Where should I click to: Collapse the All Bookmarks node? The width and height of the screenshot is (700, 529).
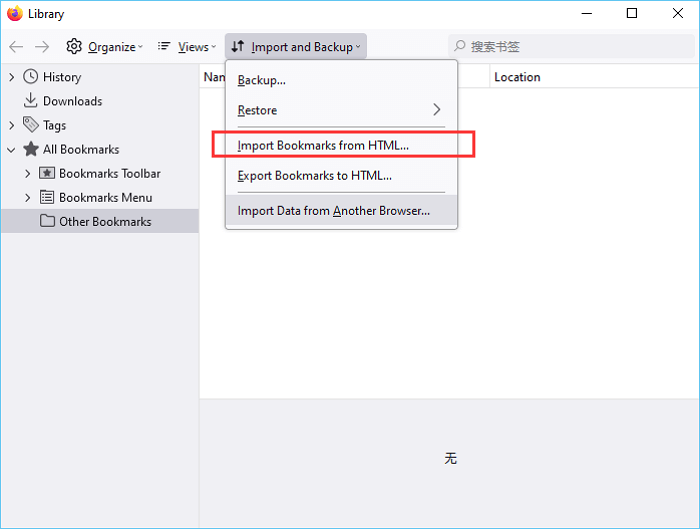[12, 150]
